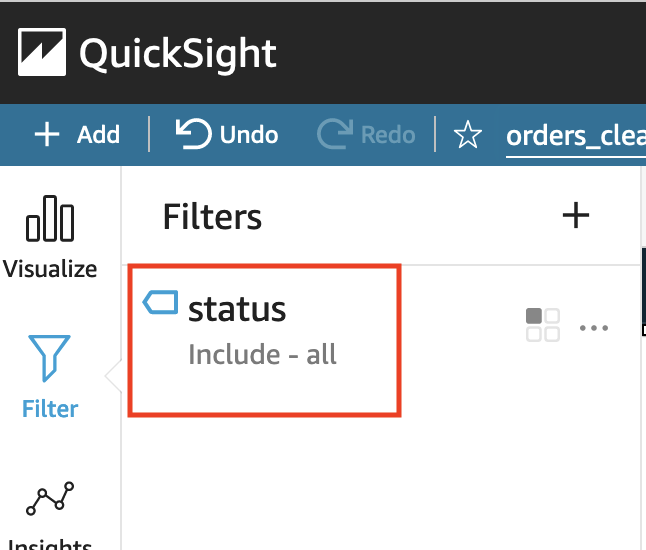
Task: Click the QuickSight product name text
Action: click(178, 53)
